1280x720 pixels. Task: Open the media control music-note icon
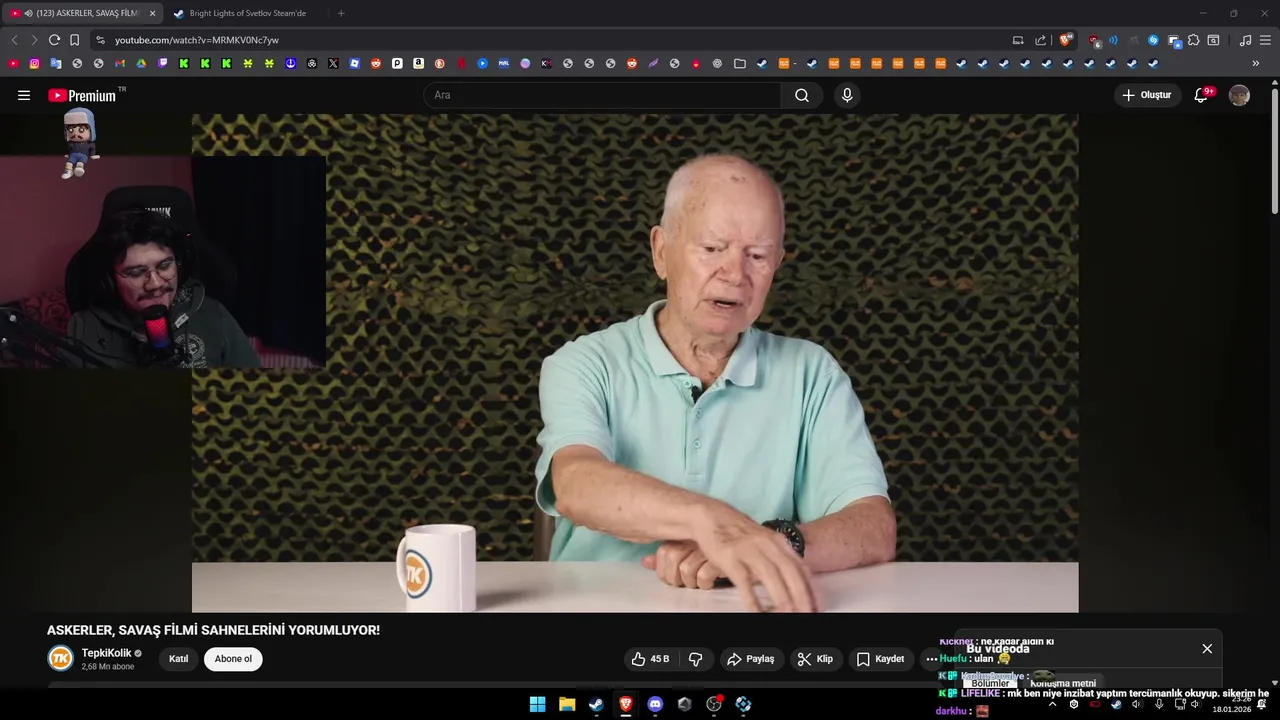click(x=1245, y=40)
